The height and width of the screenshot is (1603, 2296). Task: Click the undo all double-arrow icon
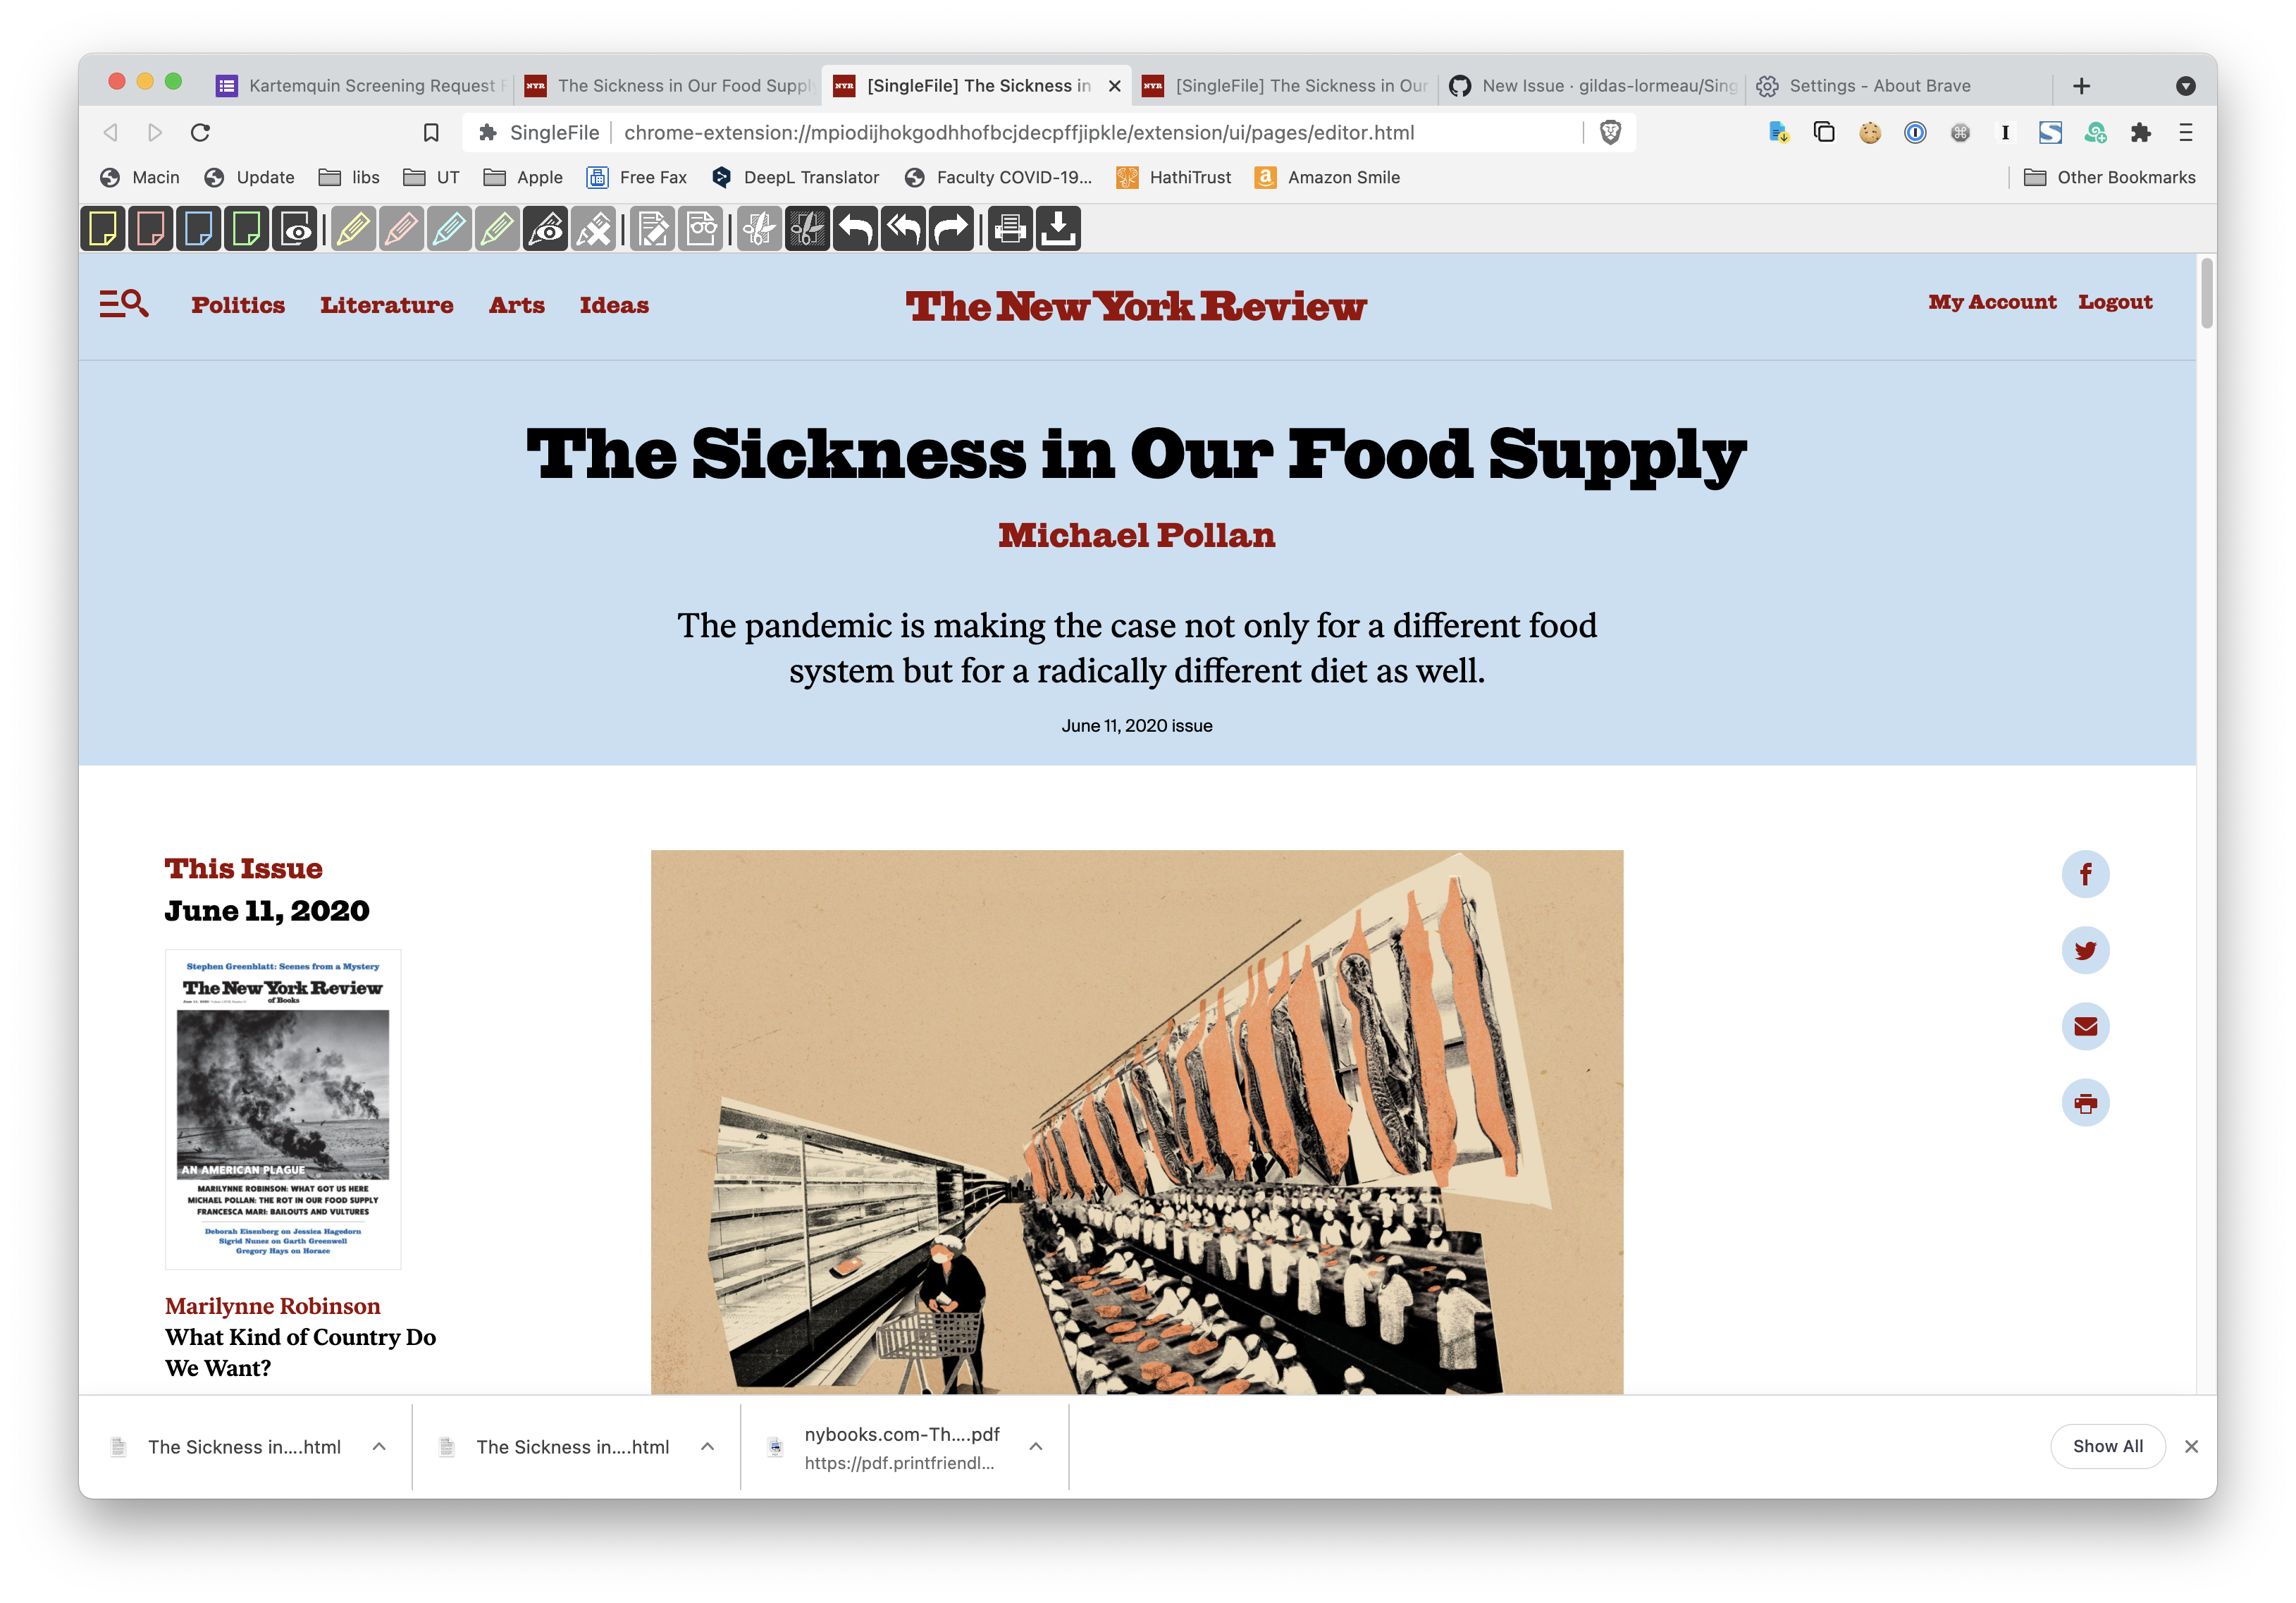tap(903, 229)
